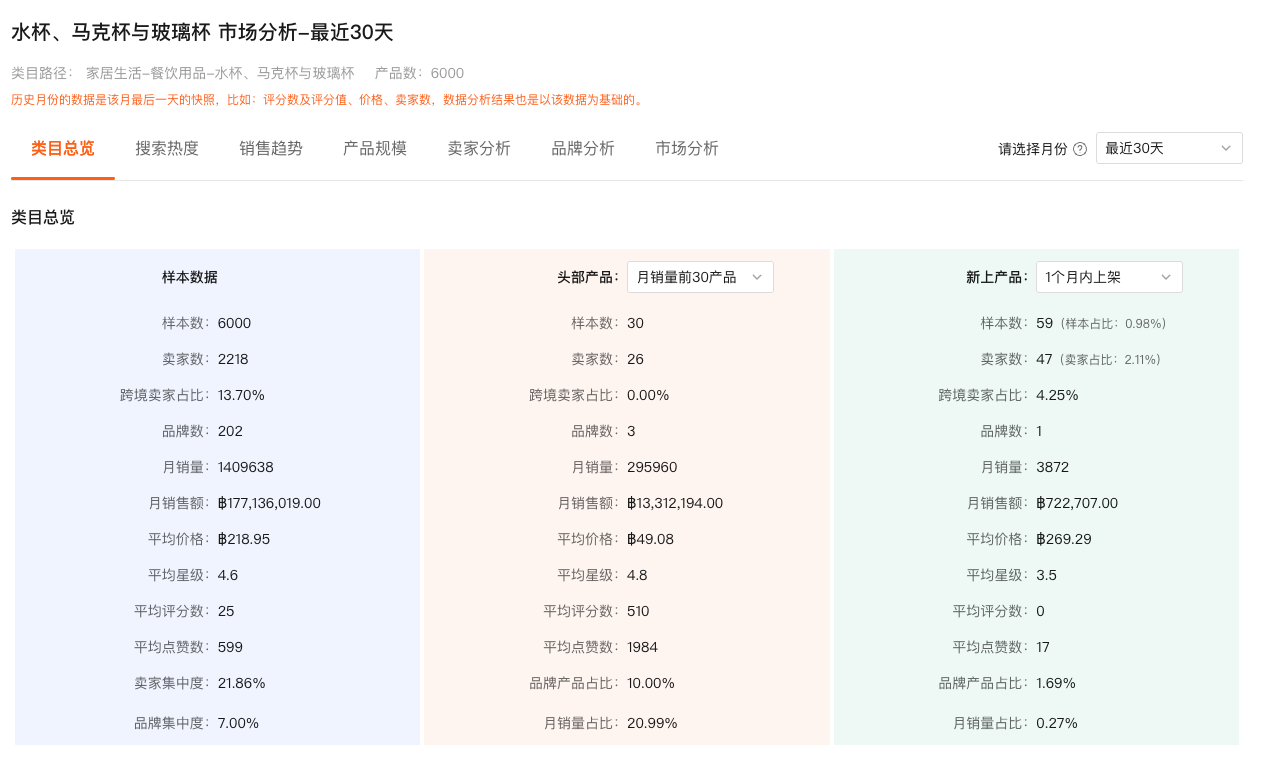Open the 1个月内上架 dropdown
Image resolution: width=1264 pixels, height=765 pixels.
(1108, 277)
